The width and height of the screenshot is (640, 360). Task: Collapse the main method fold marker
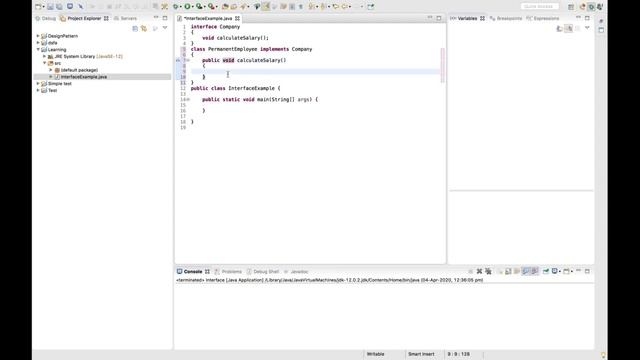(x=188, y=100)
